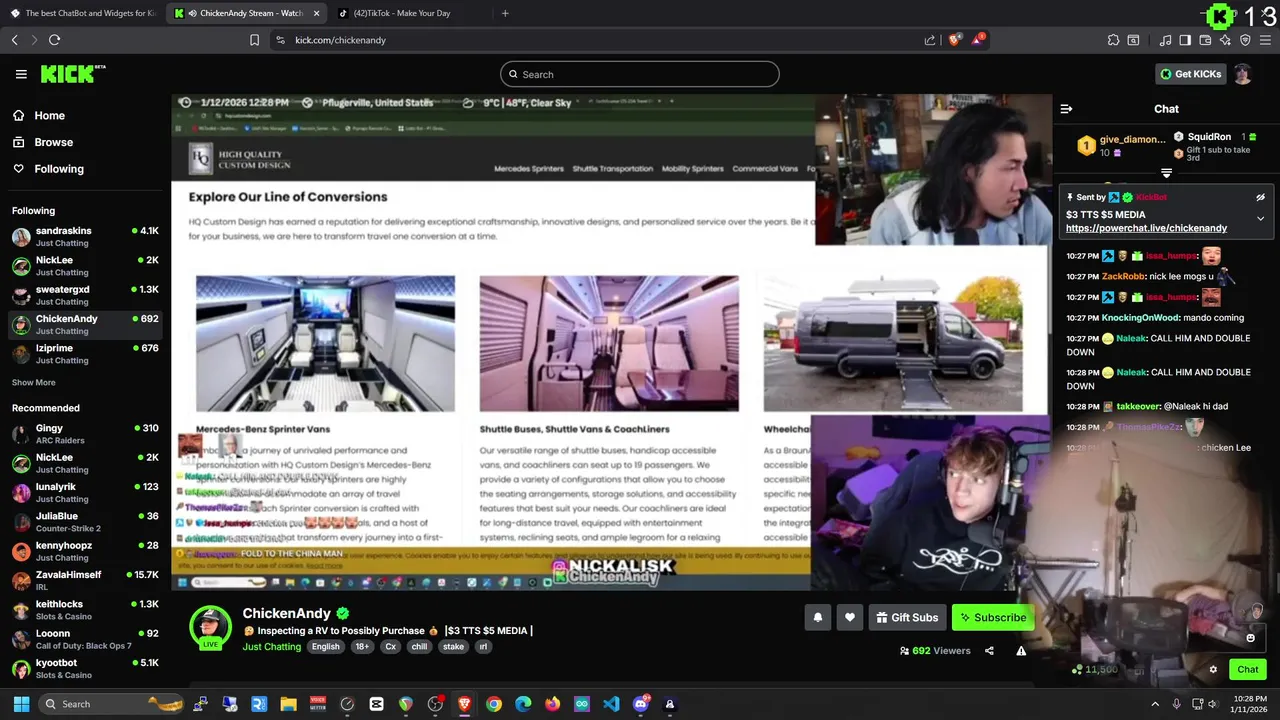Screen dimensions: 1280x720
Task: Close the ChickenAndy Stream tab
Action: click(317, 13)
